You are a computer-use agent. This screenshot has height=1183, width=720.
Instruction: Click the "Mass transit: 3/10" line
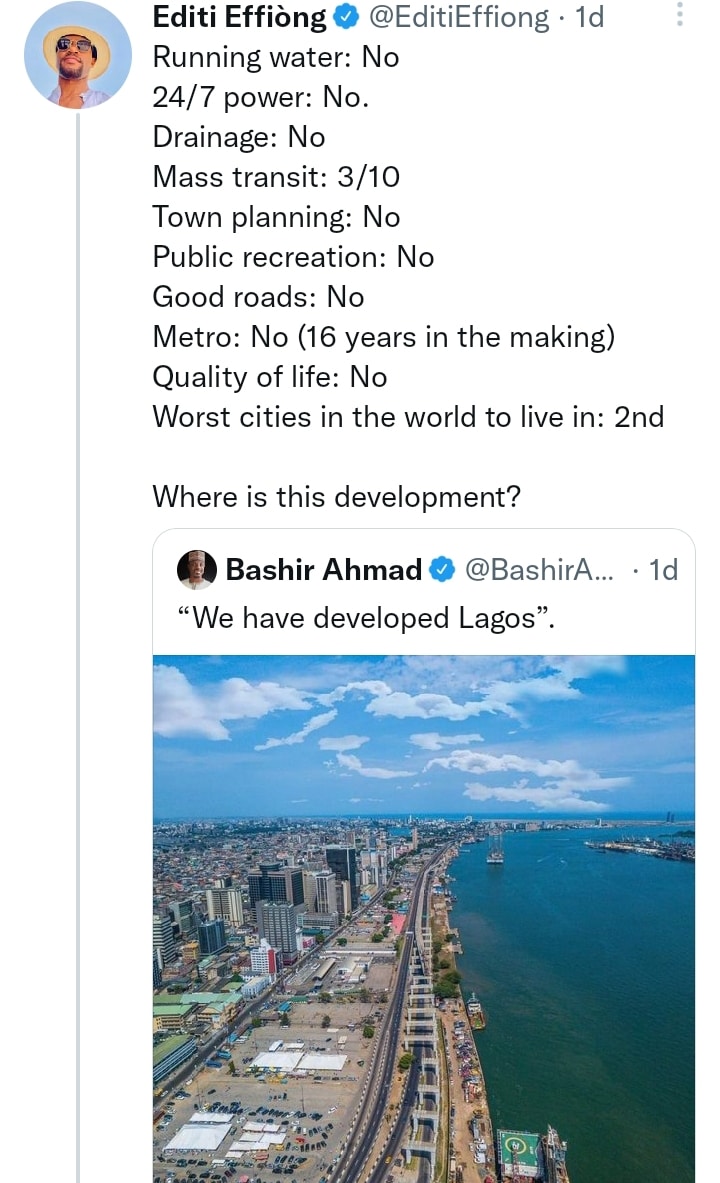pos(275,177)
